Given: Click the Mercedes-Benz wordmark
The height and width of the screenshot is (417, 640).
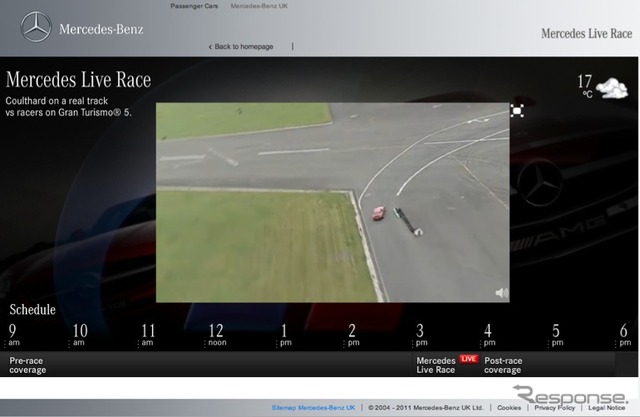Looking at the screenshot, I should pyautogui.click(x=101, y=29).
